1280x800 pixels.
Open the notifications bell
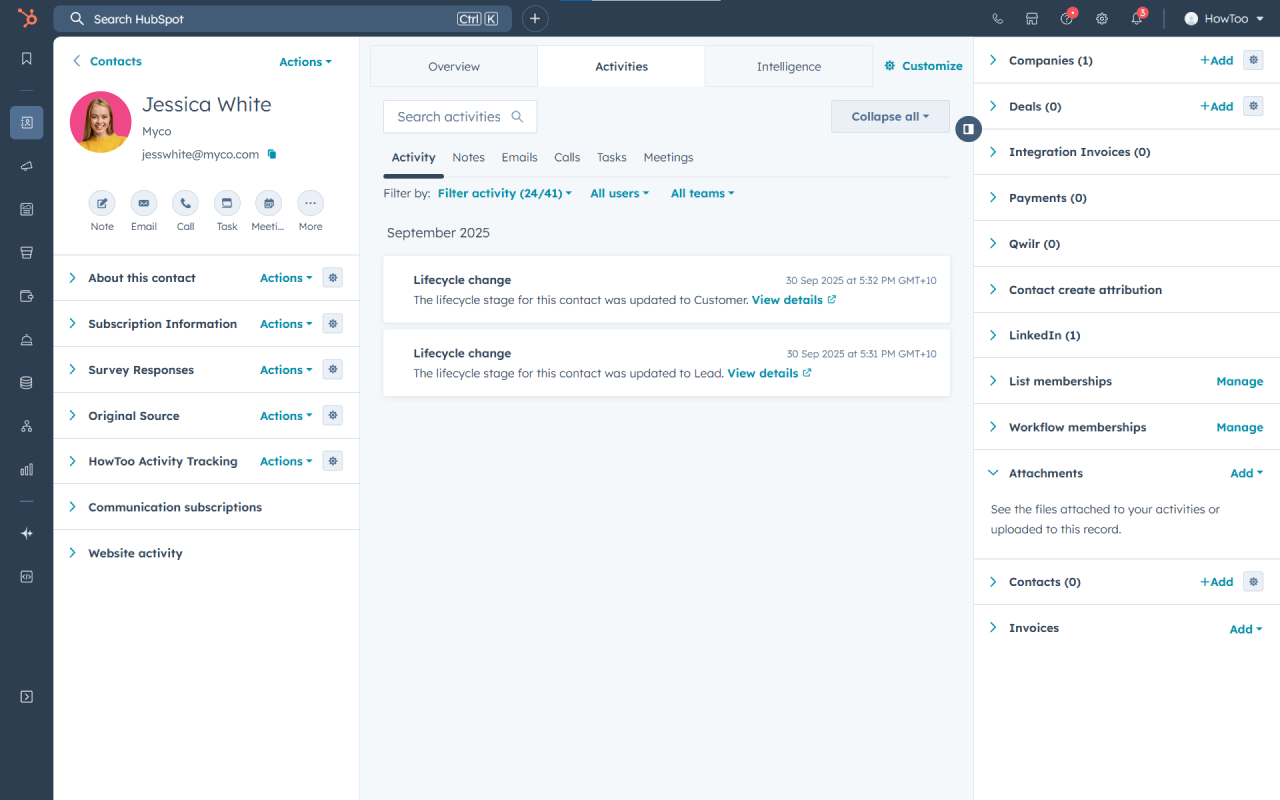pos(1137,19)
